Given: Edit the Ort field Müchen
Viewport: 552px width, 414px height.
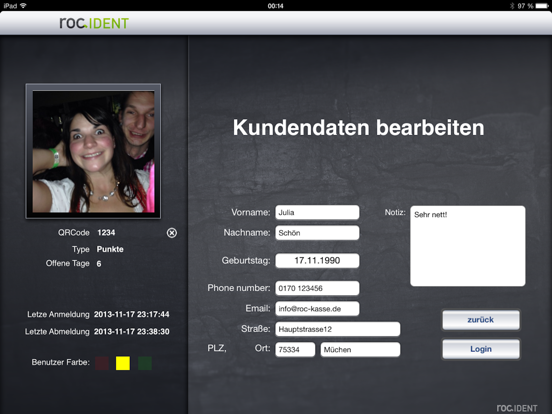Looking at the screenshot, I should 360,350.
